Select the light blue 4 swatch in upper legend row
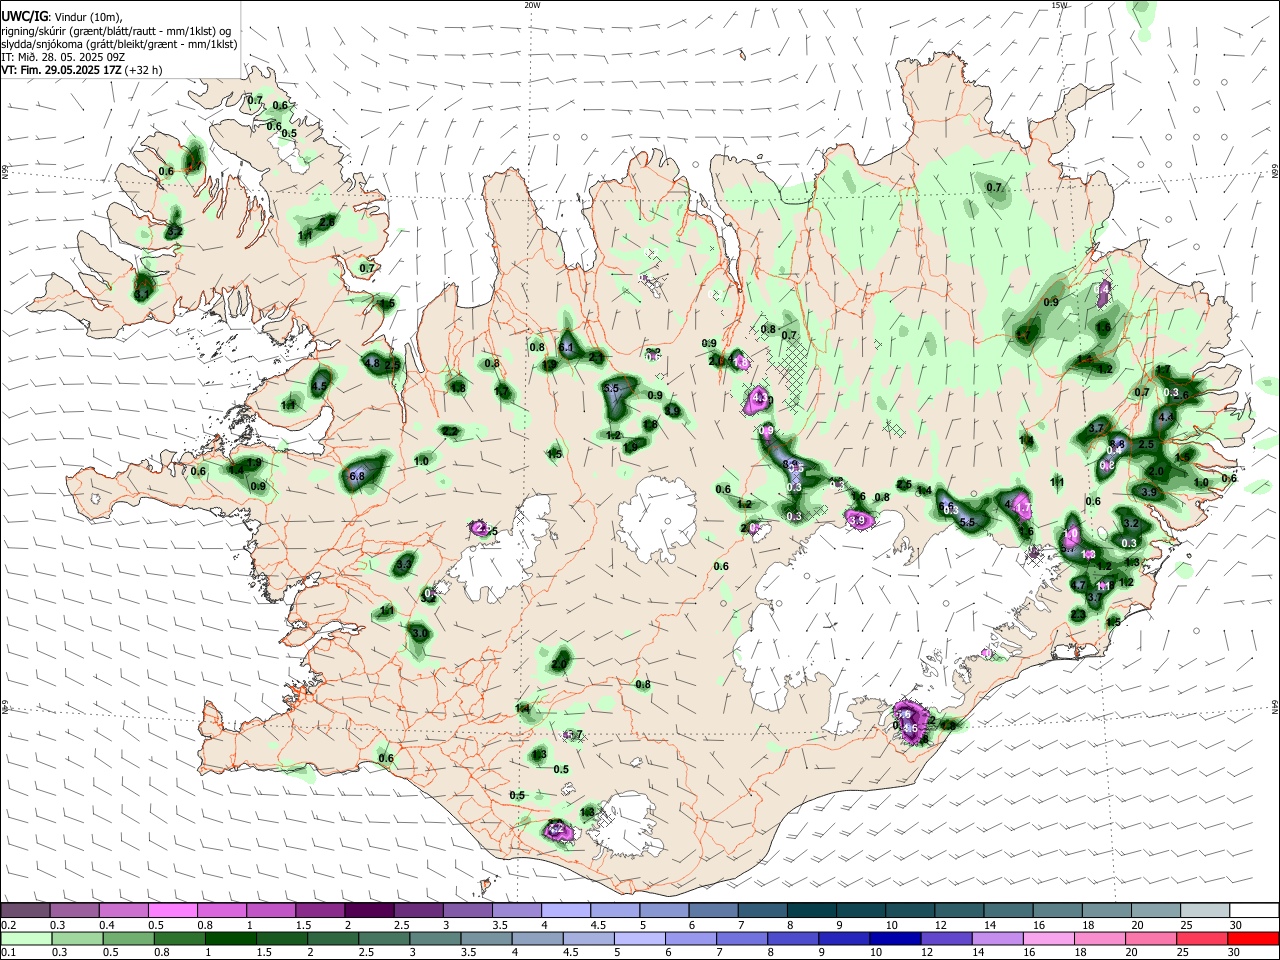The height and width of the screenshot is (960, 1280). point(566,910)
